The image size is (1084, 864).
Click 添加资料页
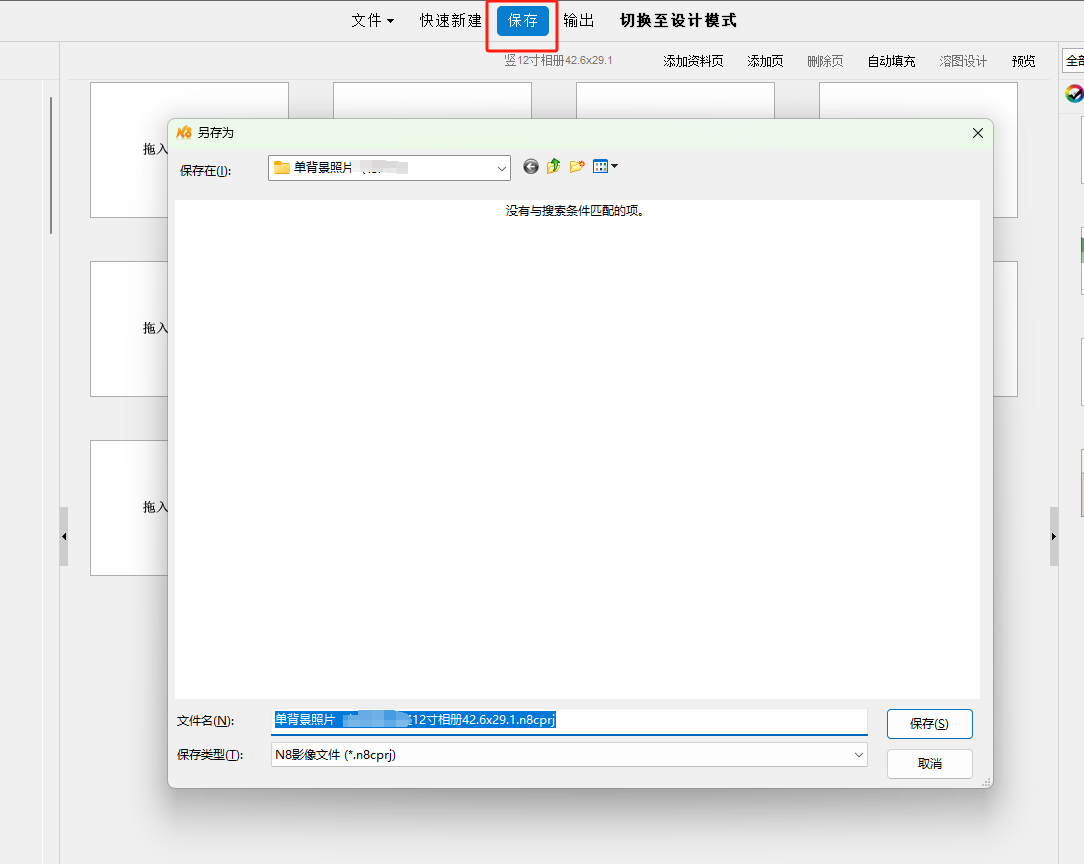pos(693,61)
